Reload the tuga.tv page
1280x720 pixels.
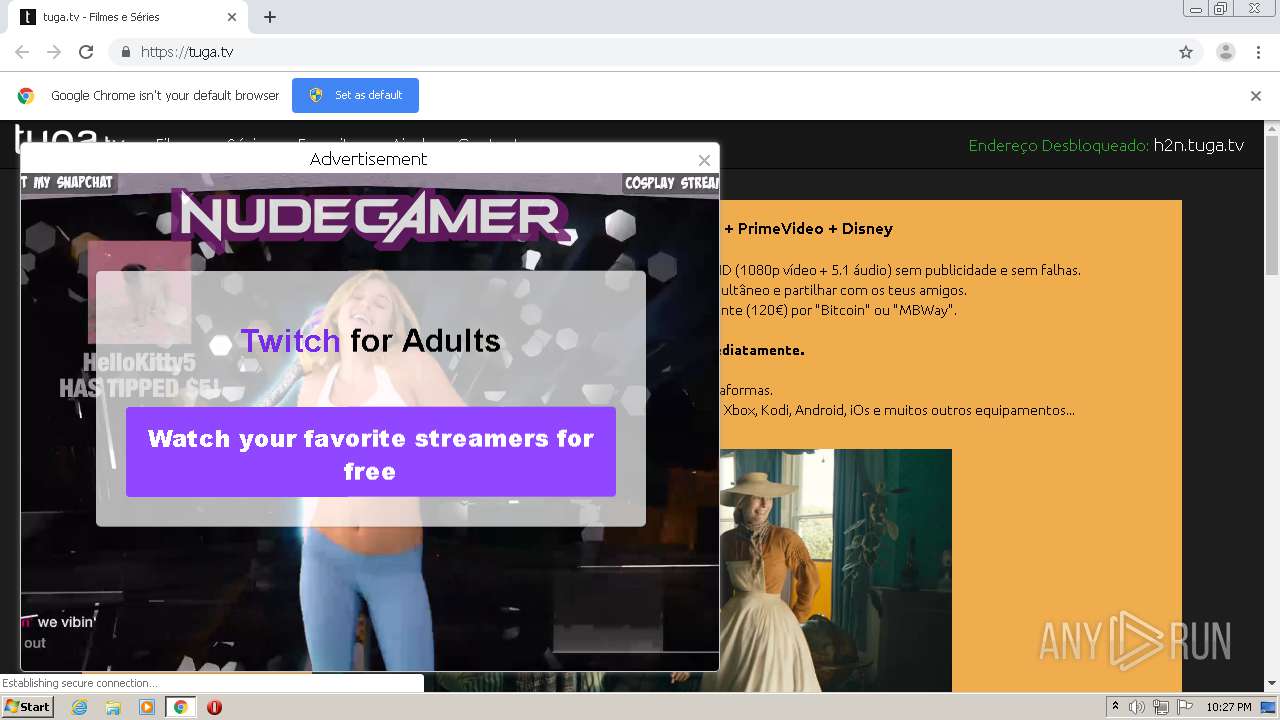tap(86, 52)
